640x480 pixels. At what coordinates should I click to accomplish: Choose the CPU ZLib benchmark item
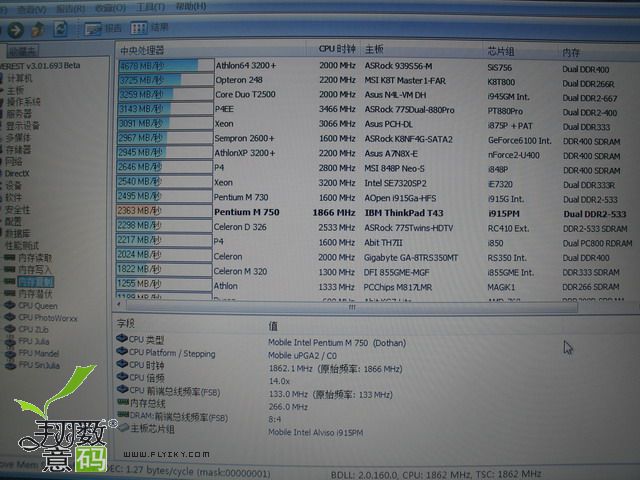click(34, 328)
